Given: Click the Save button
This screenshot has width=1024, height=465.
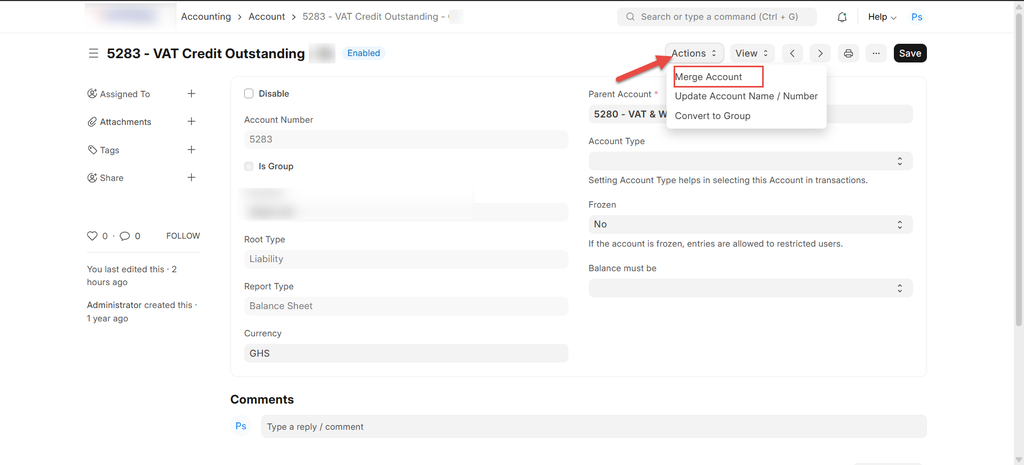Looking at the screenshot, I should coord(909,53).
